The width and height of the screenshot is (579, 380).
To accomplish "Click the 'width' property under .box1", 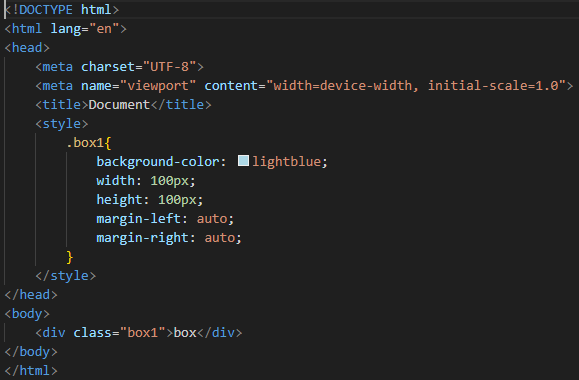I will [116, 181].
